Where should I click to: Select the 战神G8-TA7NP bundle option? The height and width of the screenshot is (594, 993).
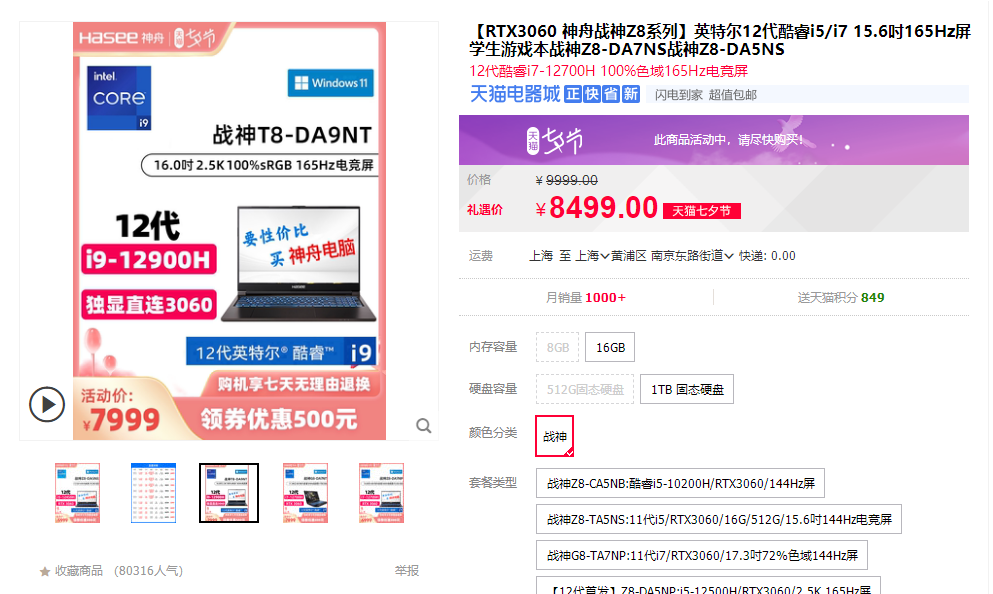(x=703, y=553)
